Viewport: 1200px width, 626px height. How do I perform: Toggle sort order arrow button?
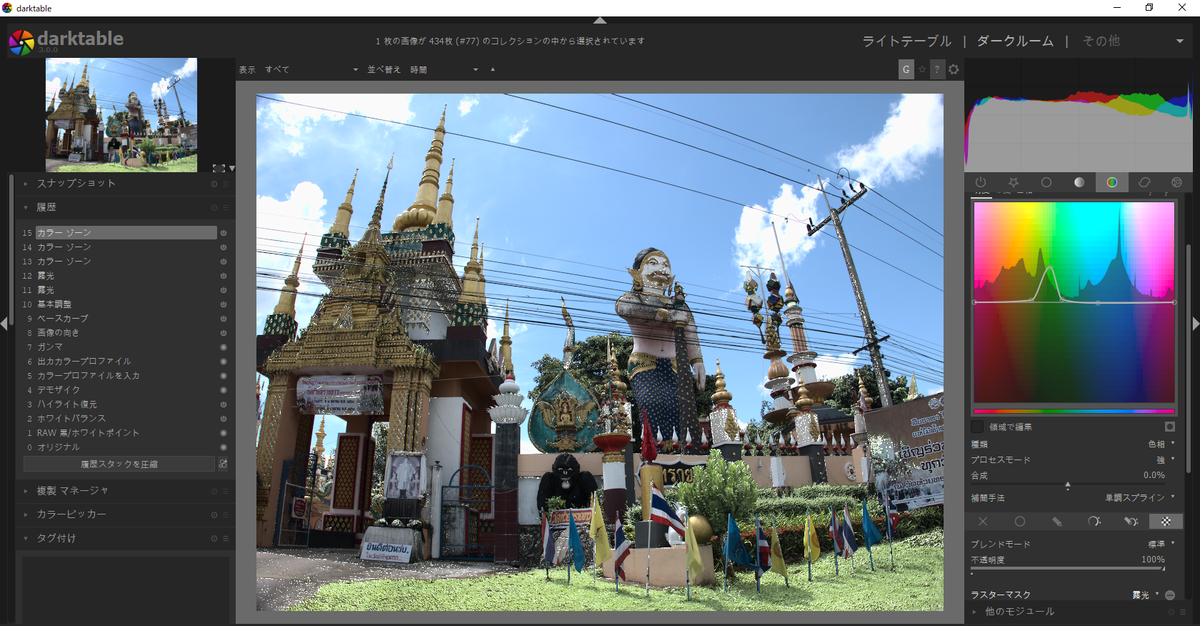492,70
